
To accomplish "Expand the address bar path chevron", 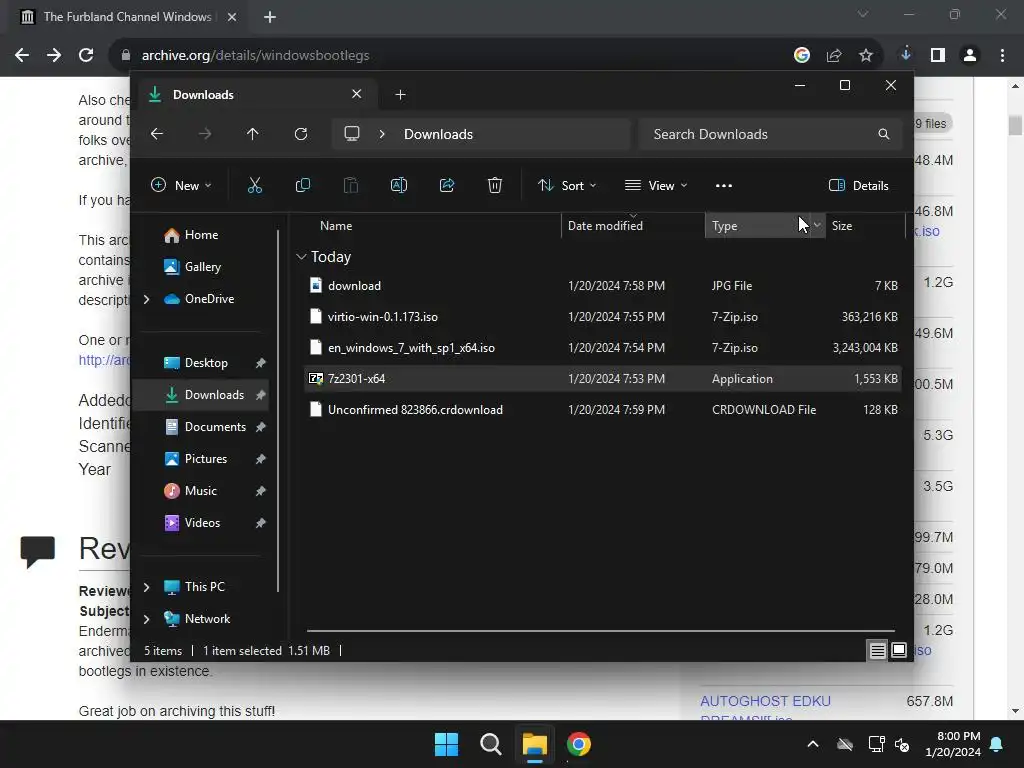I will click(382, 134).
